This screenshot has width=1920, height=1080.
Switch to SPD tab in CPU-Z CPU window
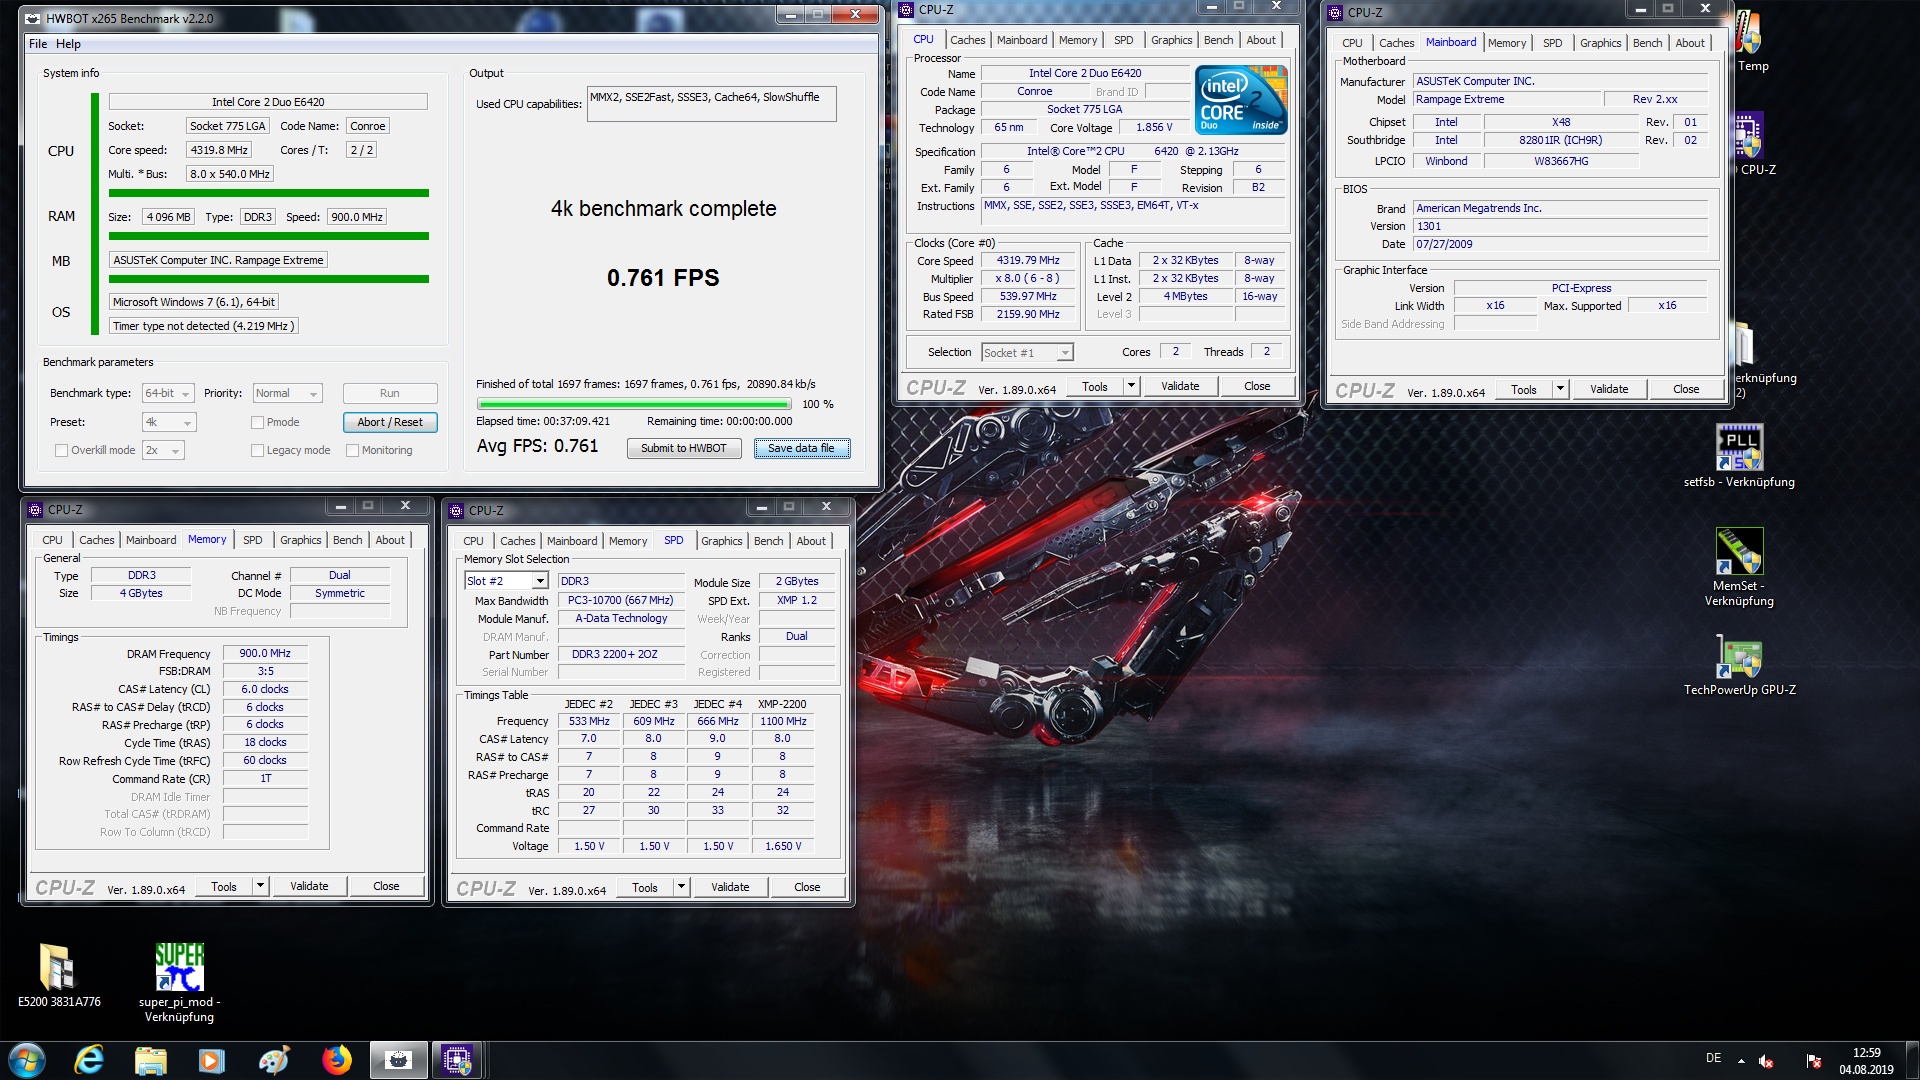[1123, 40]
